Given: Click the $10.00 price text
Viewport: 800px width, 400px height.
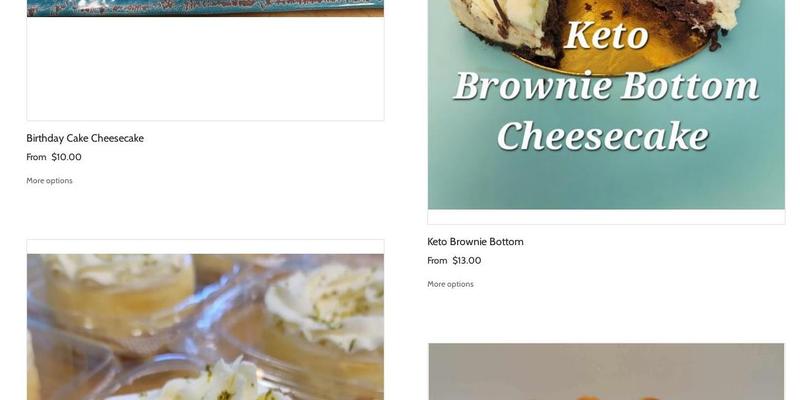Looking at the screenshot, I should 66,157.
